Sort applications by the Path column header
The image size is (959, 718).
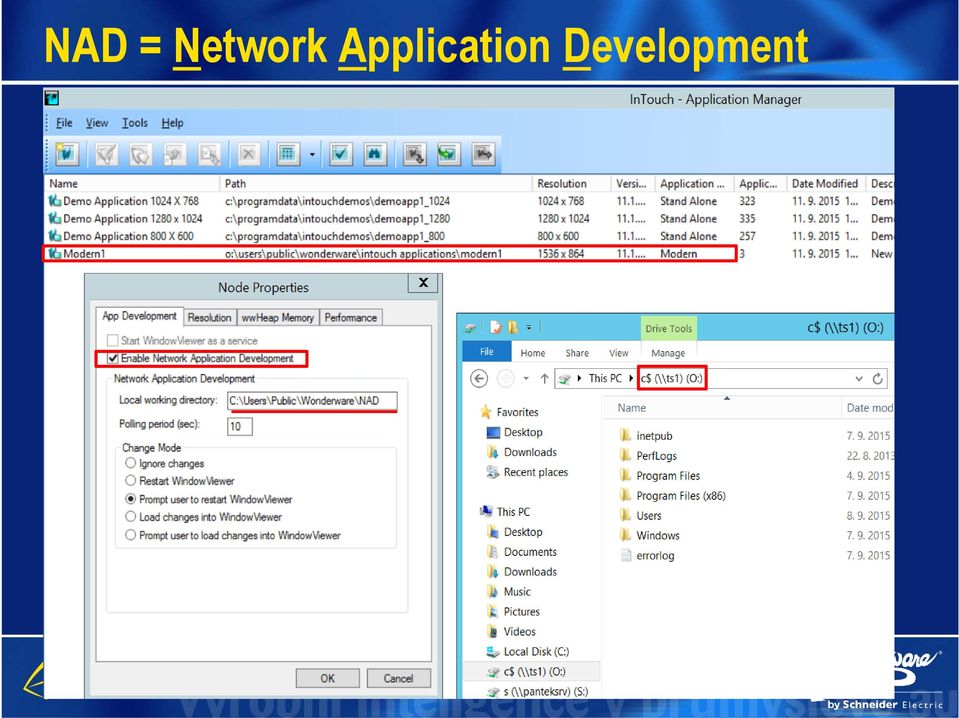pos(376,183)
